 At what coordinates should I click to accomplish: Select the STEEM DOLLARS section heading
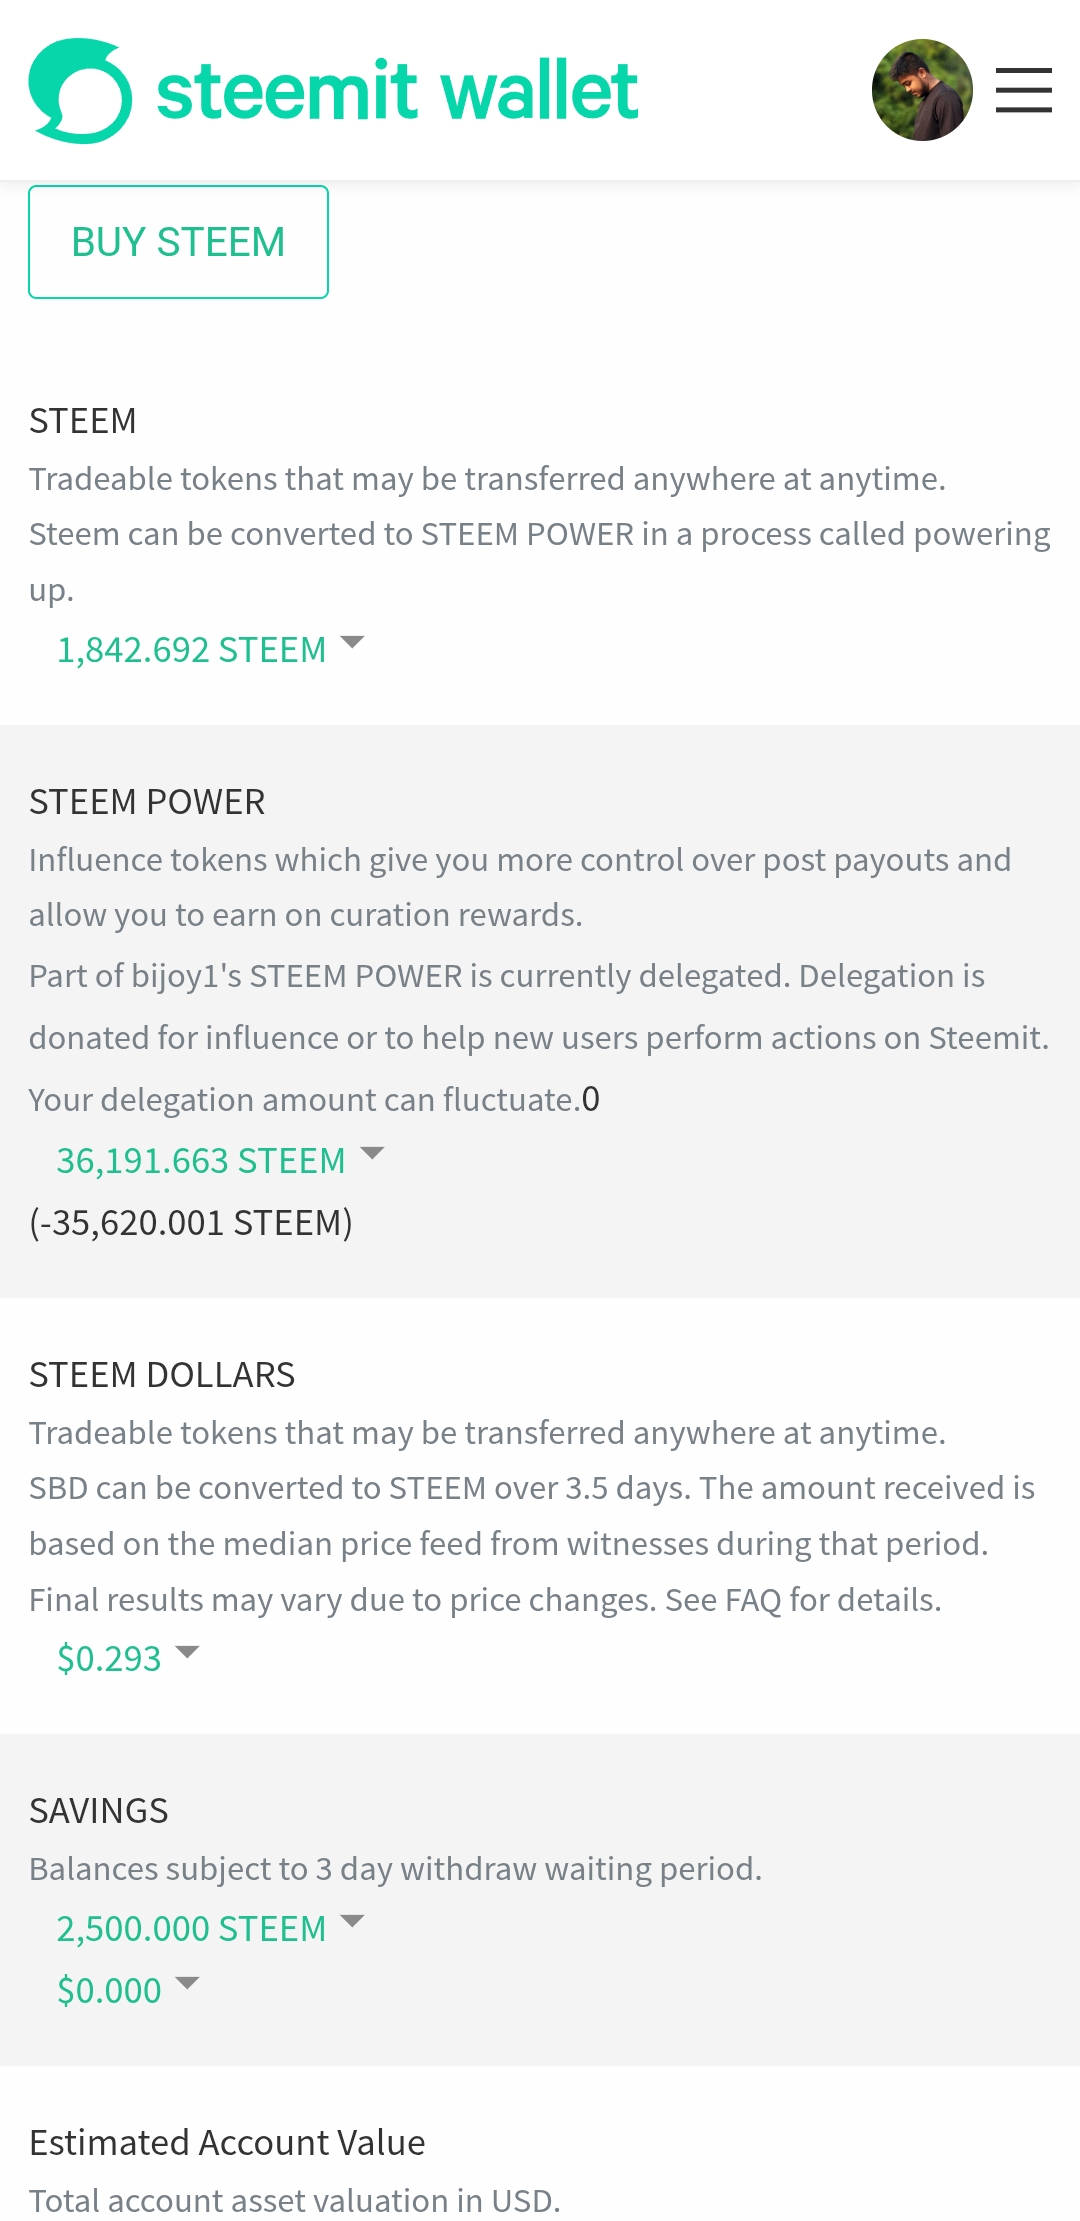(162, 1375)
